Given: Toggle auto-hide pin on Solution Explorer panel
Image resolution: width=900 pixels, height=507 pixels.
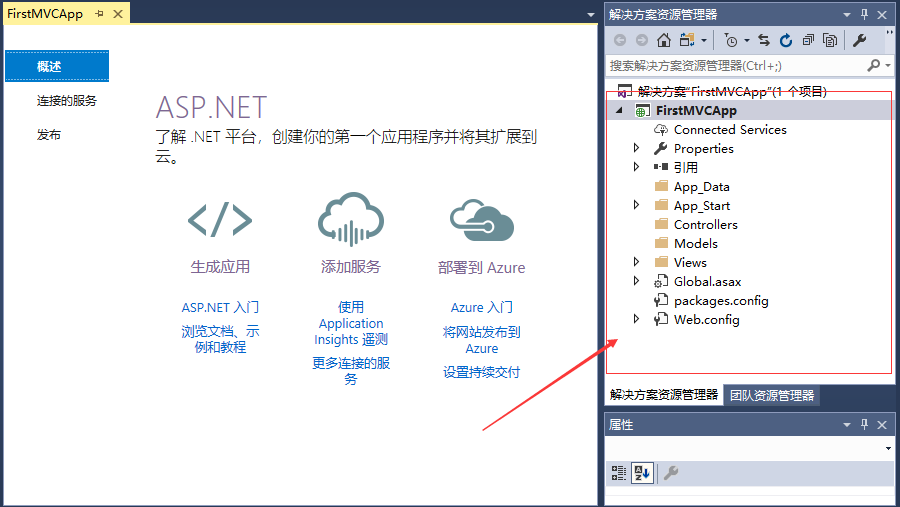Looking at the screenshot, I should coord(864,15).
